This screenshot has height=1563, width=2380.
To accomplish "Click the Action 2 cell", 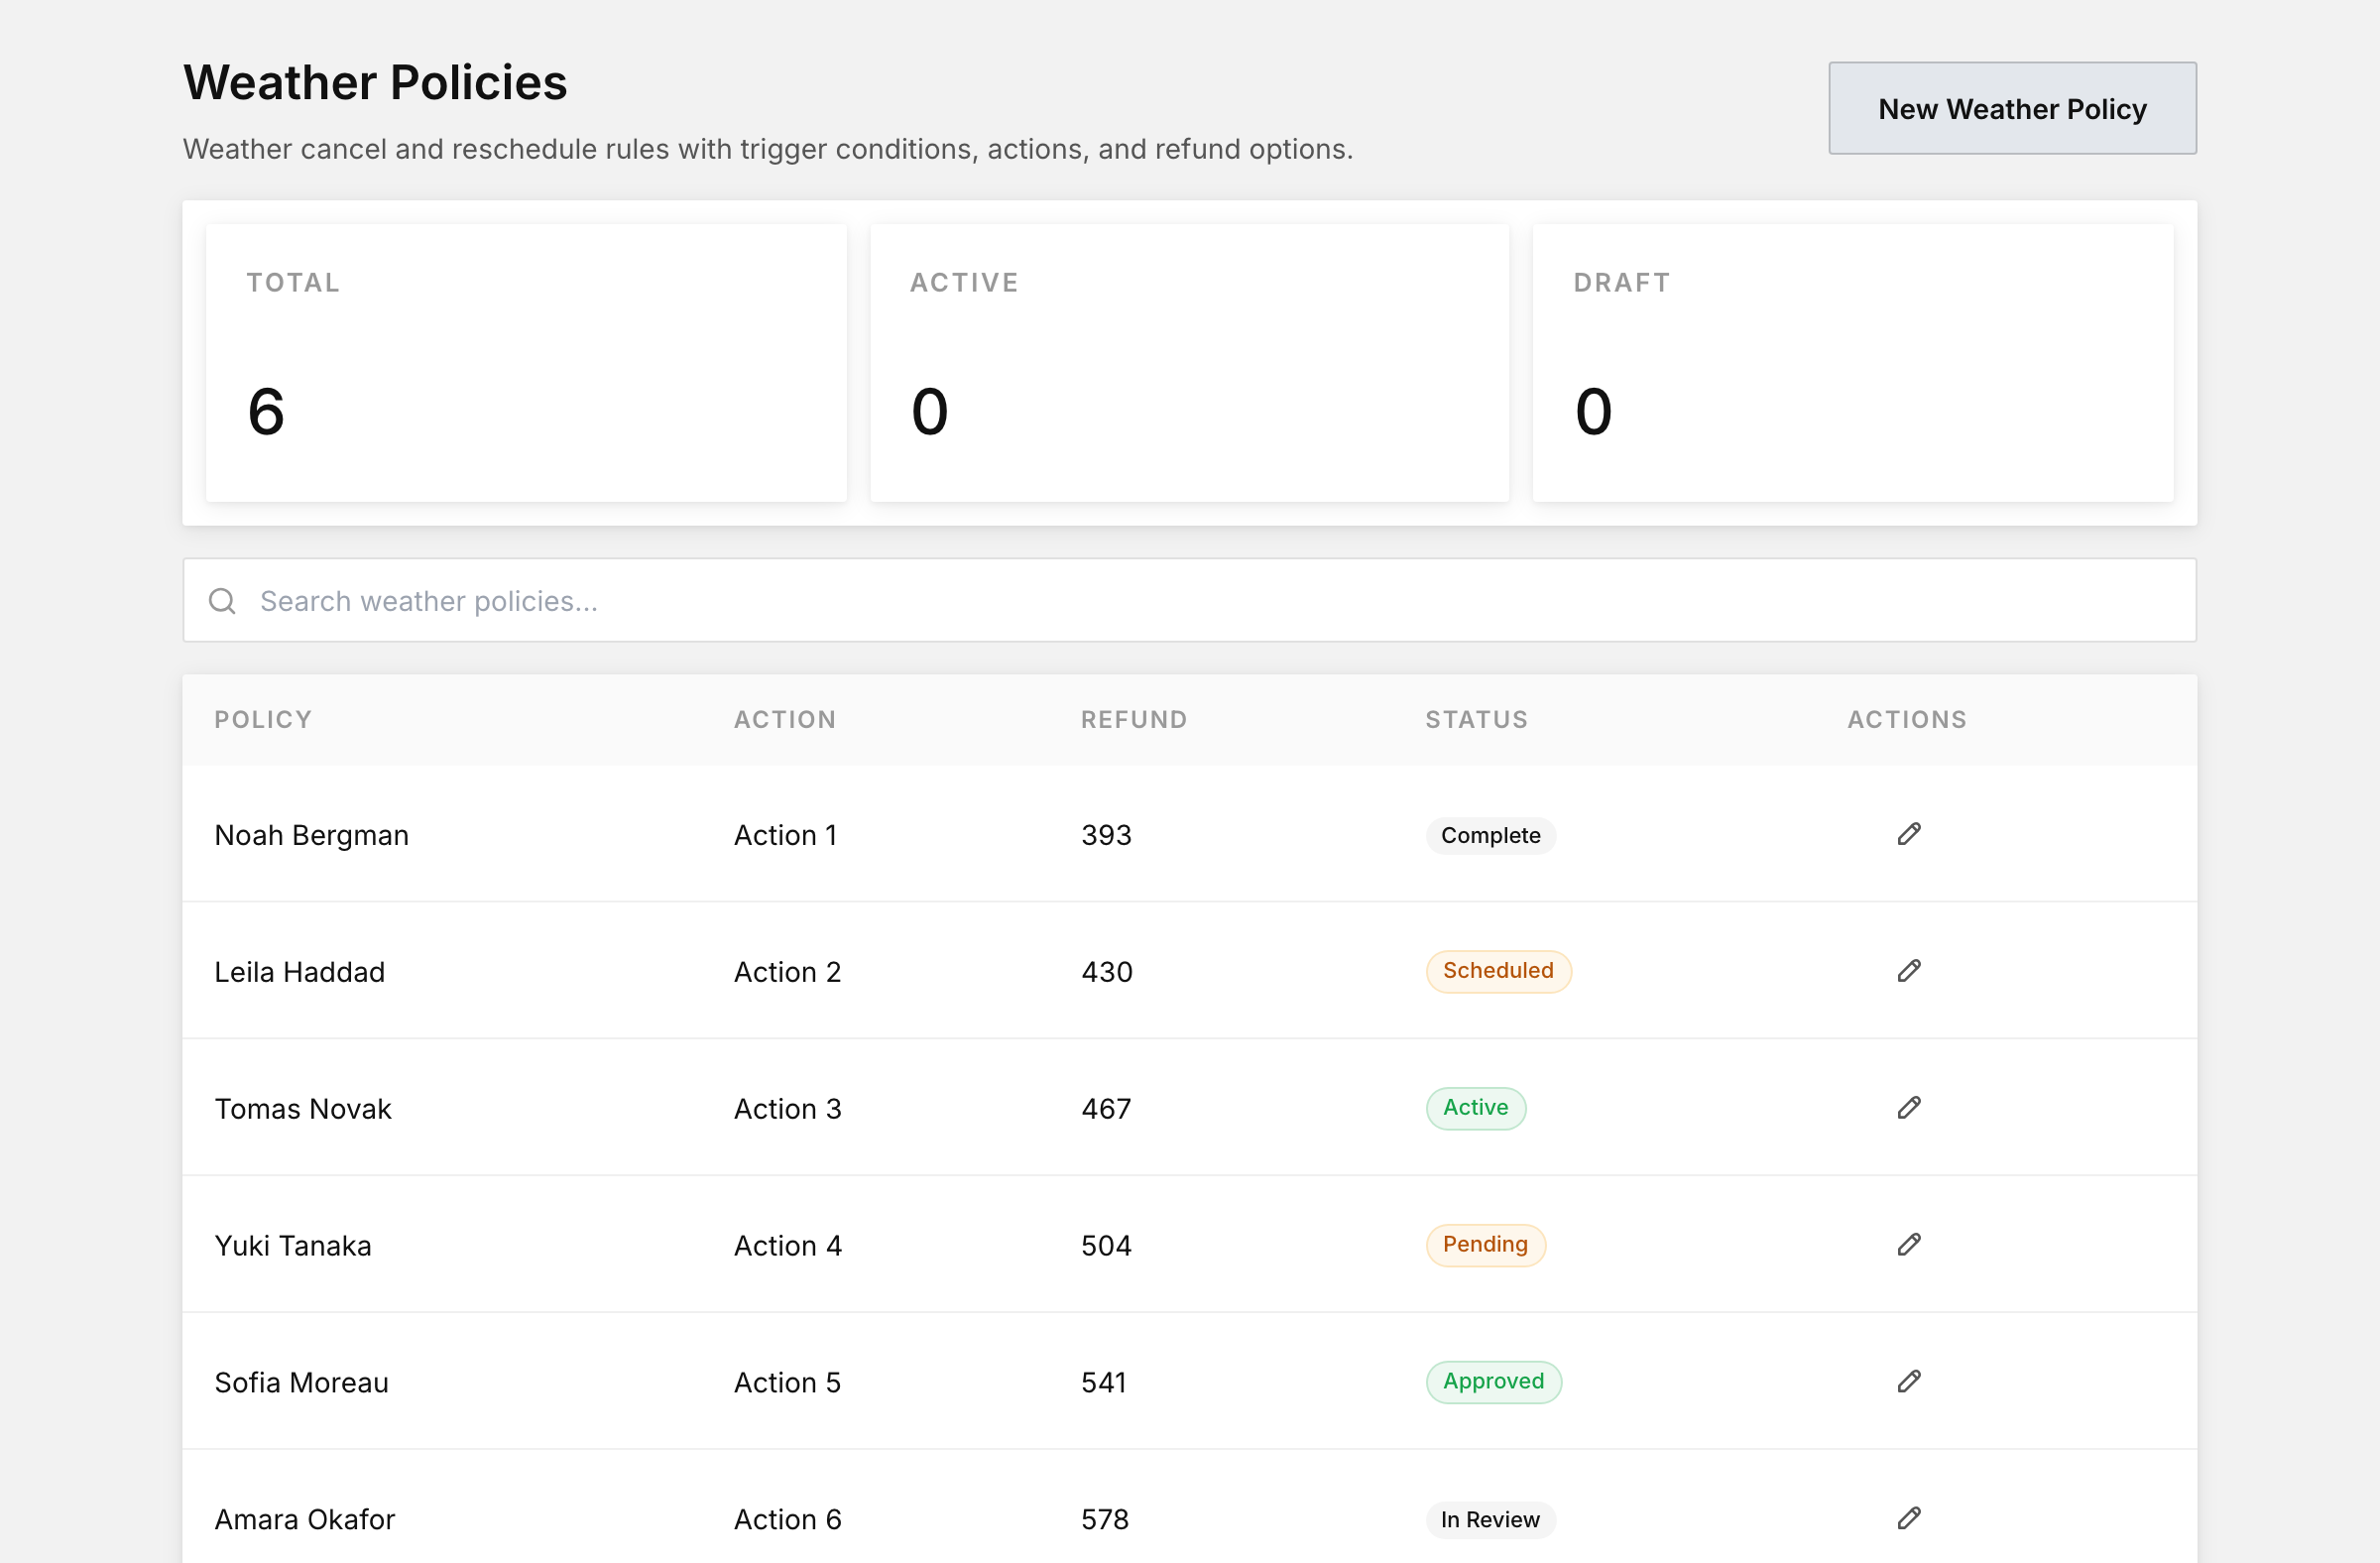I will 787,972.
